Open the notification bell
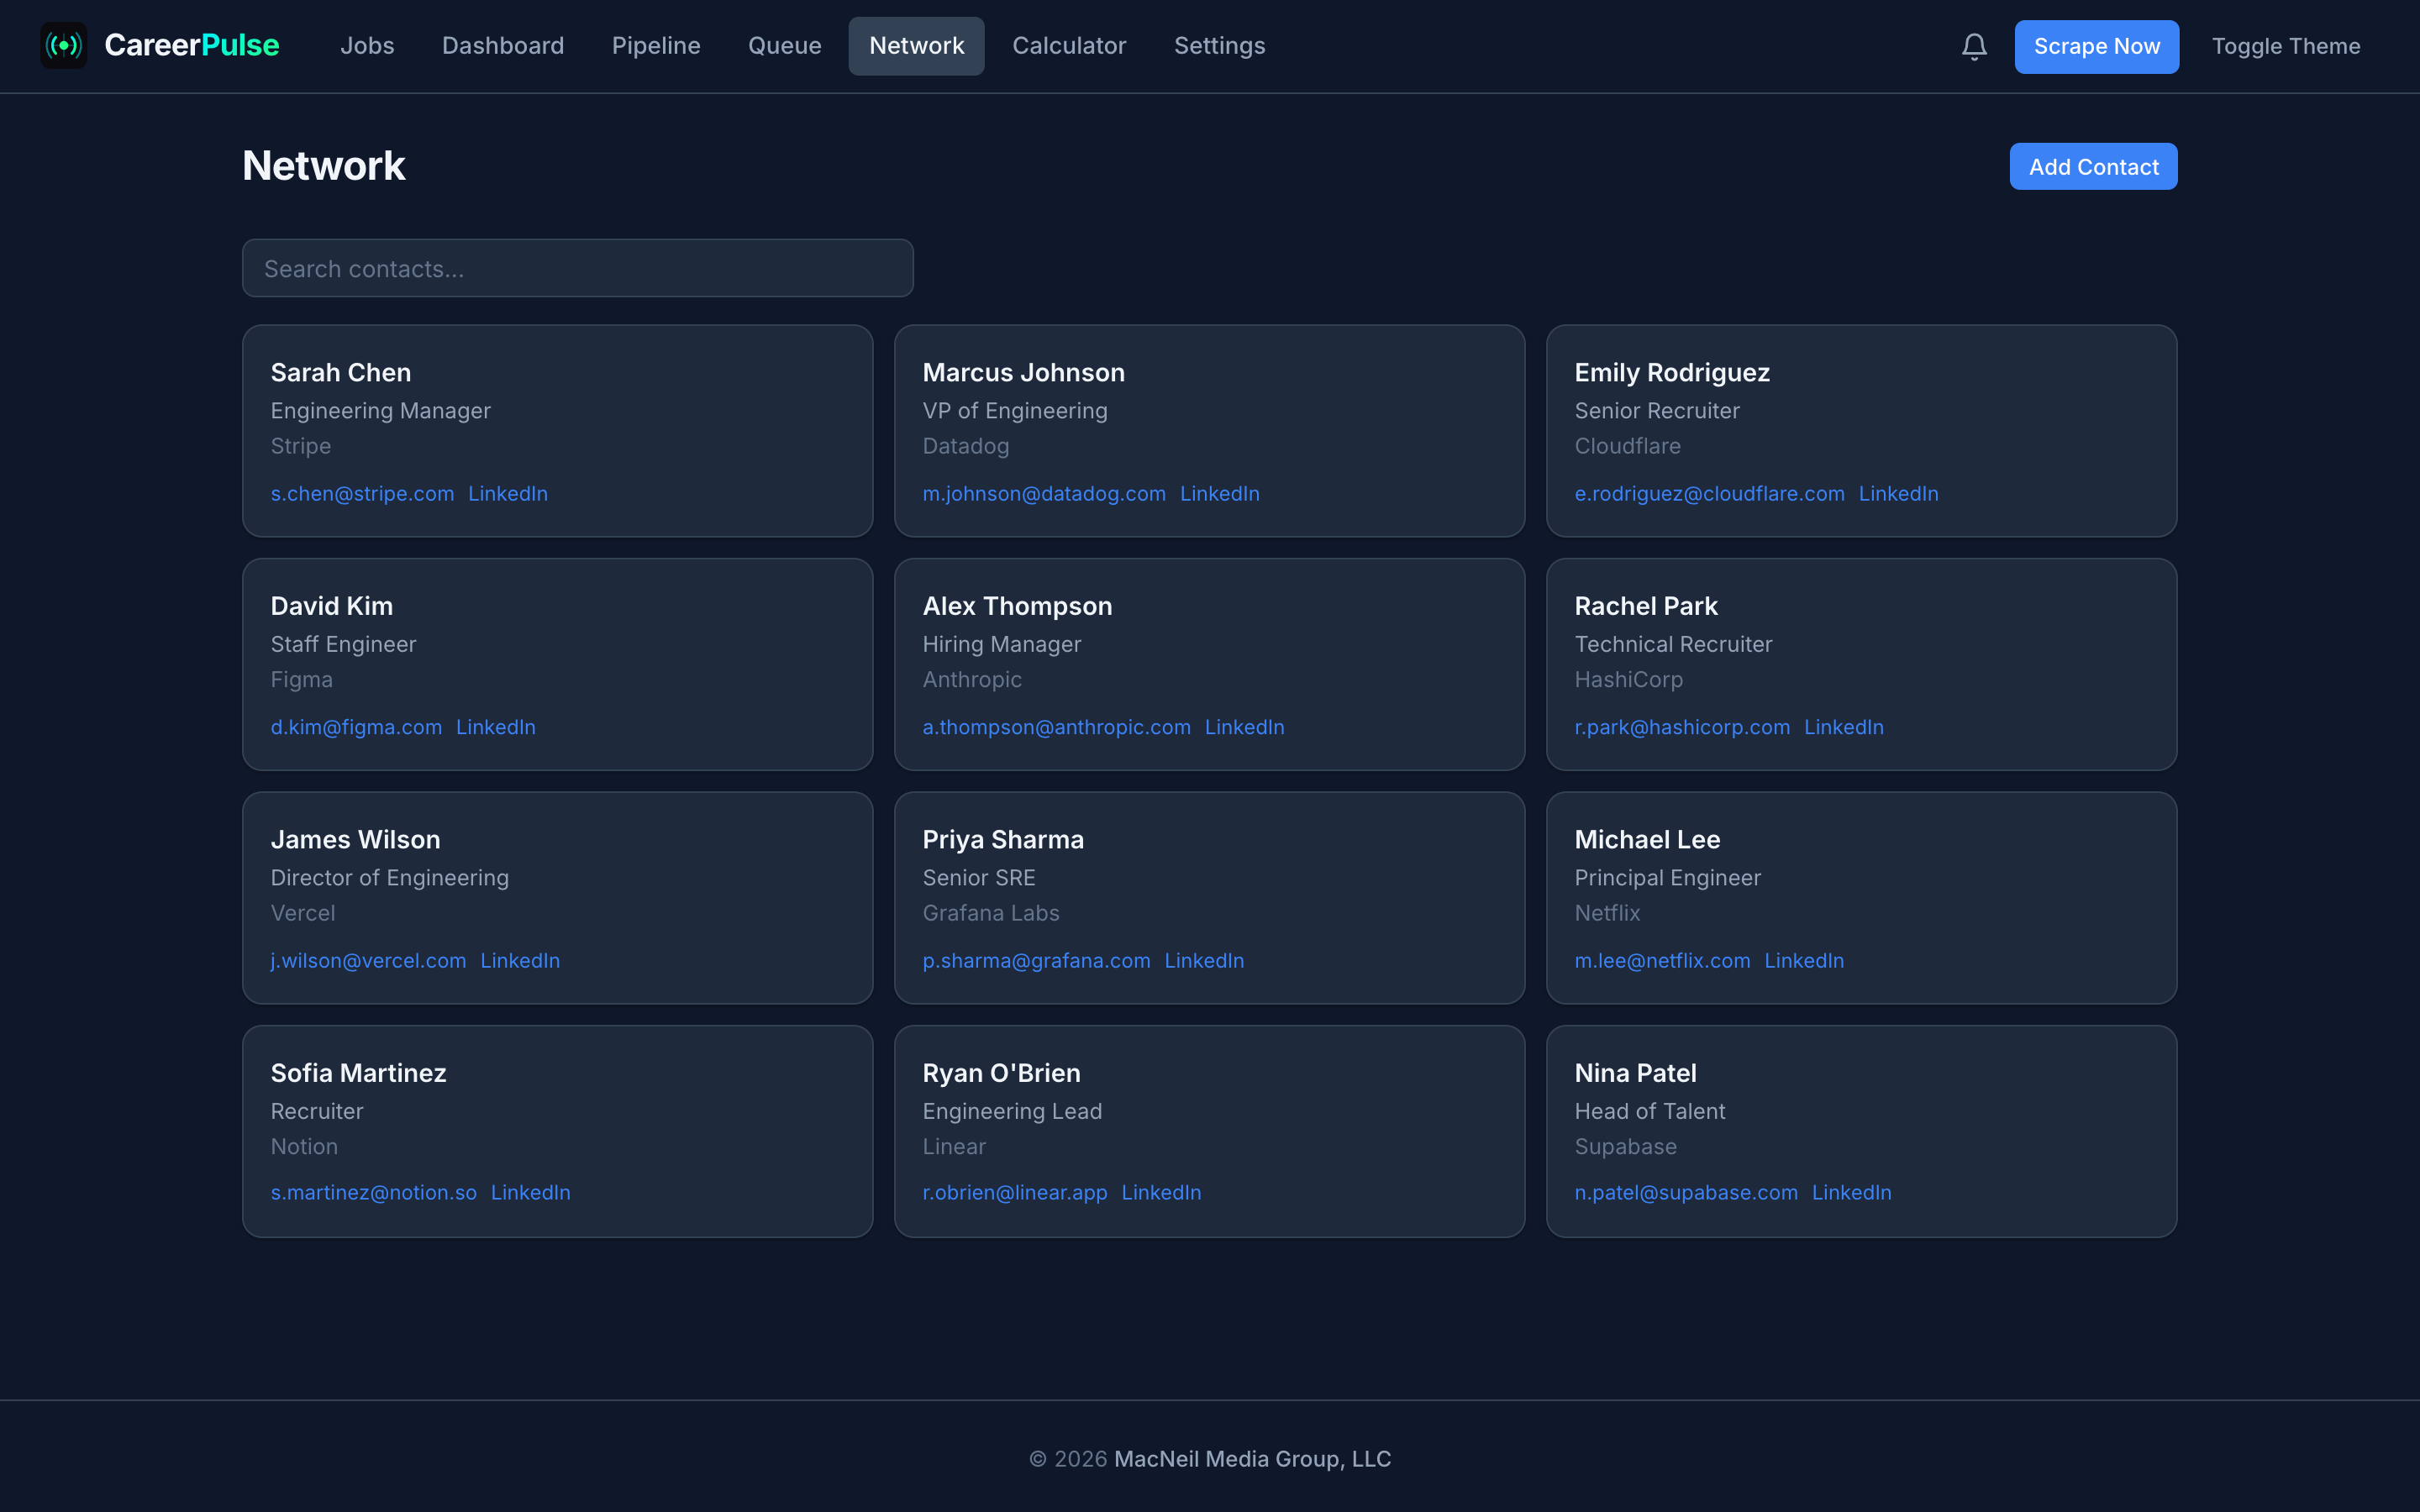 1974,45
